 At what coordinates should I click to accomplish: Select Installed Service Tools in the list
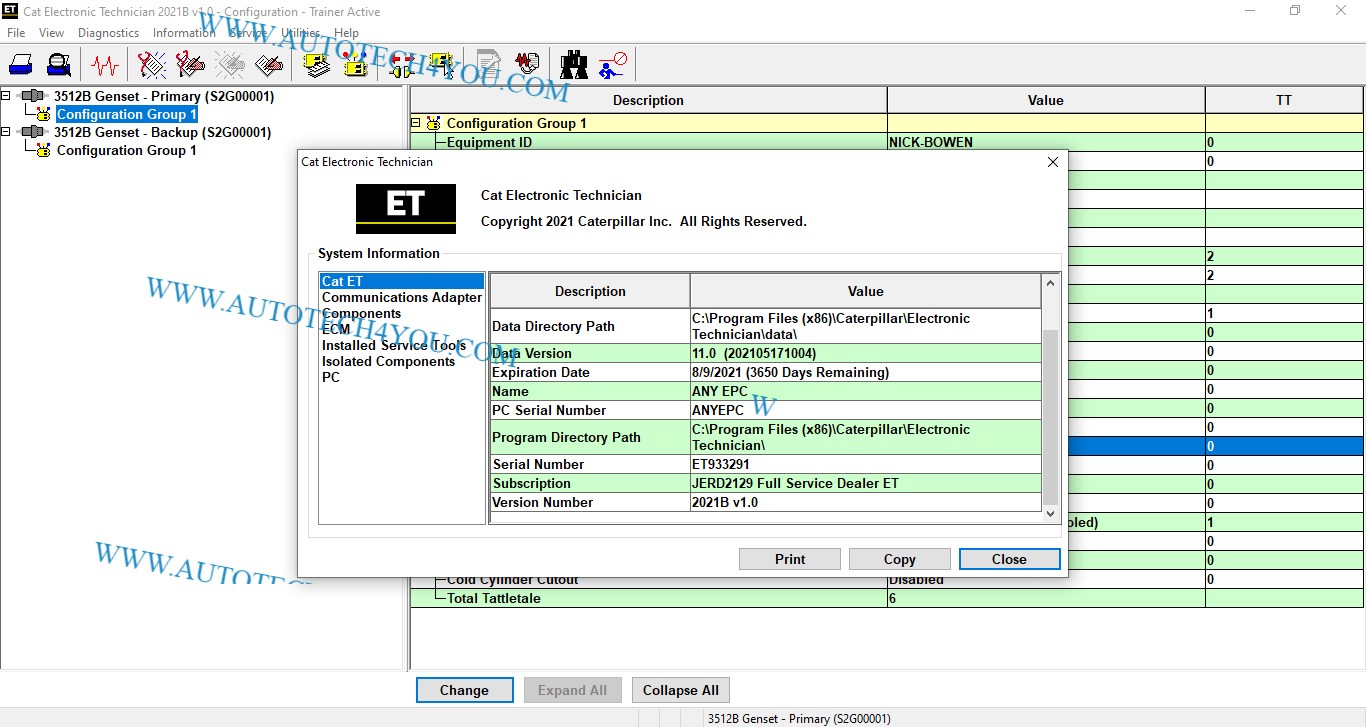pos(393,345)
